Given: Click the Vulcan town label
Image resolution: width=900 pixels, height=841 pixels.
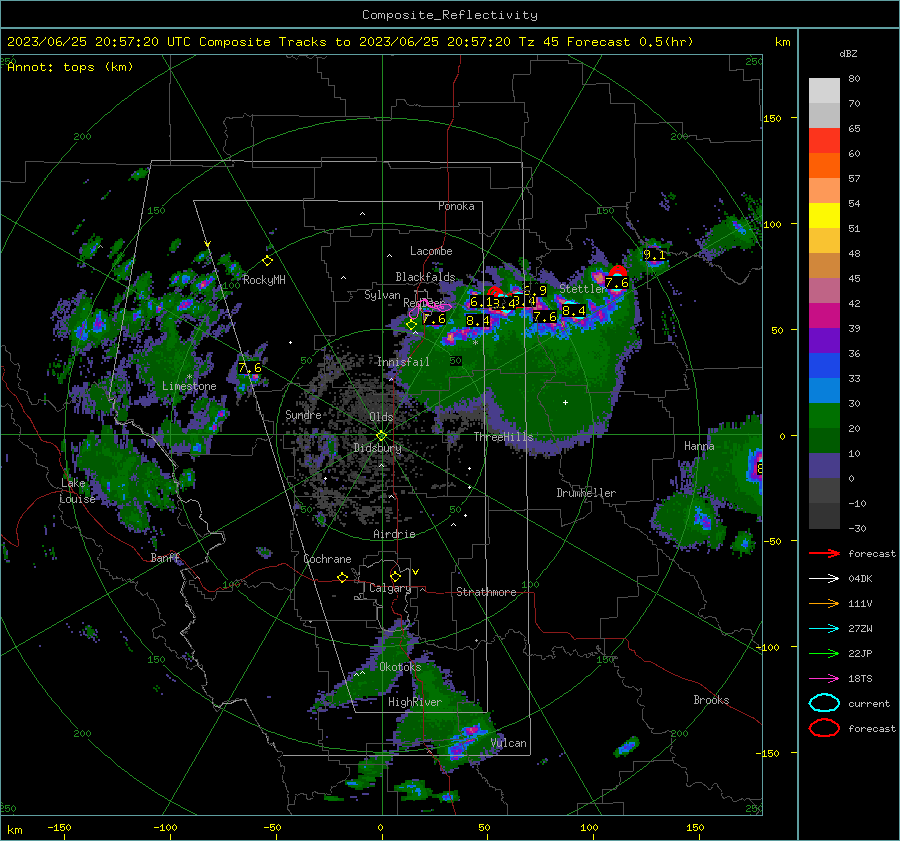Looking at the screenshot, I should pyautogui.click(x=509, y=743).
